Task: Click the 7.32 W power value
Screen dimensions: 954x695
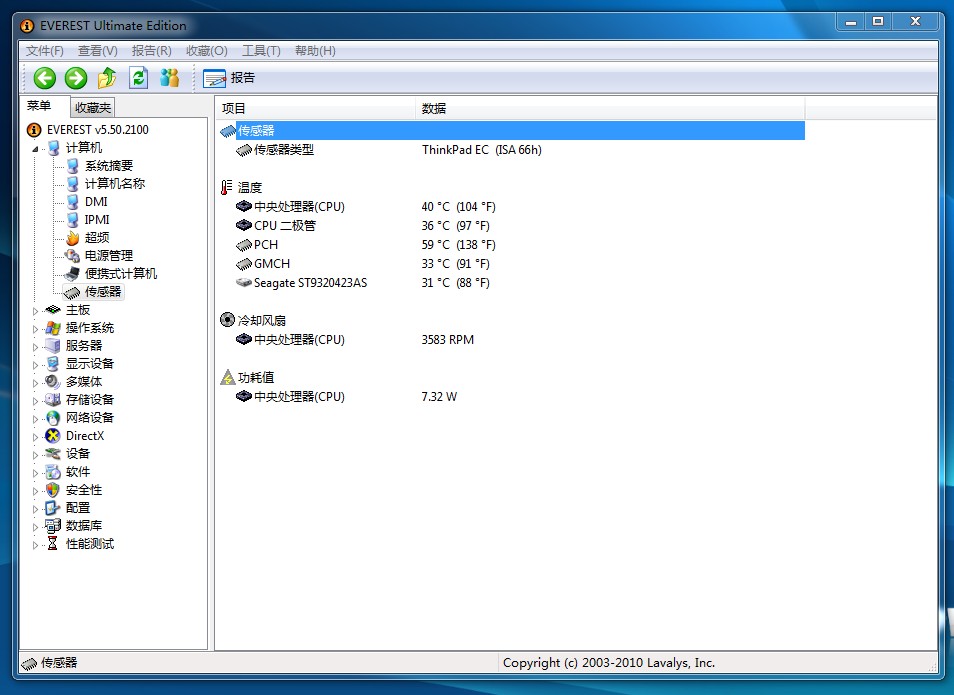Action: tap(439, 397)
